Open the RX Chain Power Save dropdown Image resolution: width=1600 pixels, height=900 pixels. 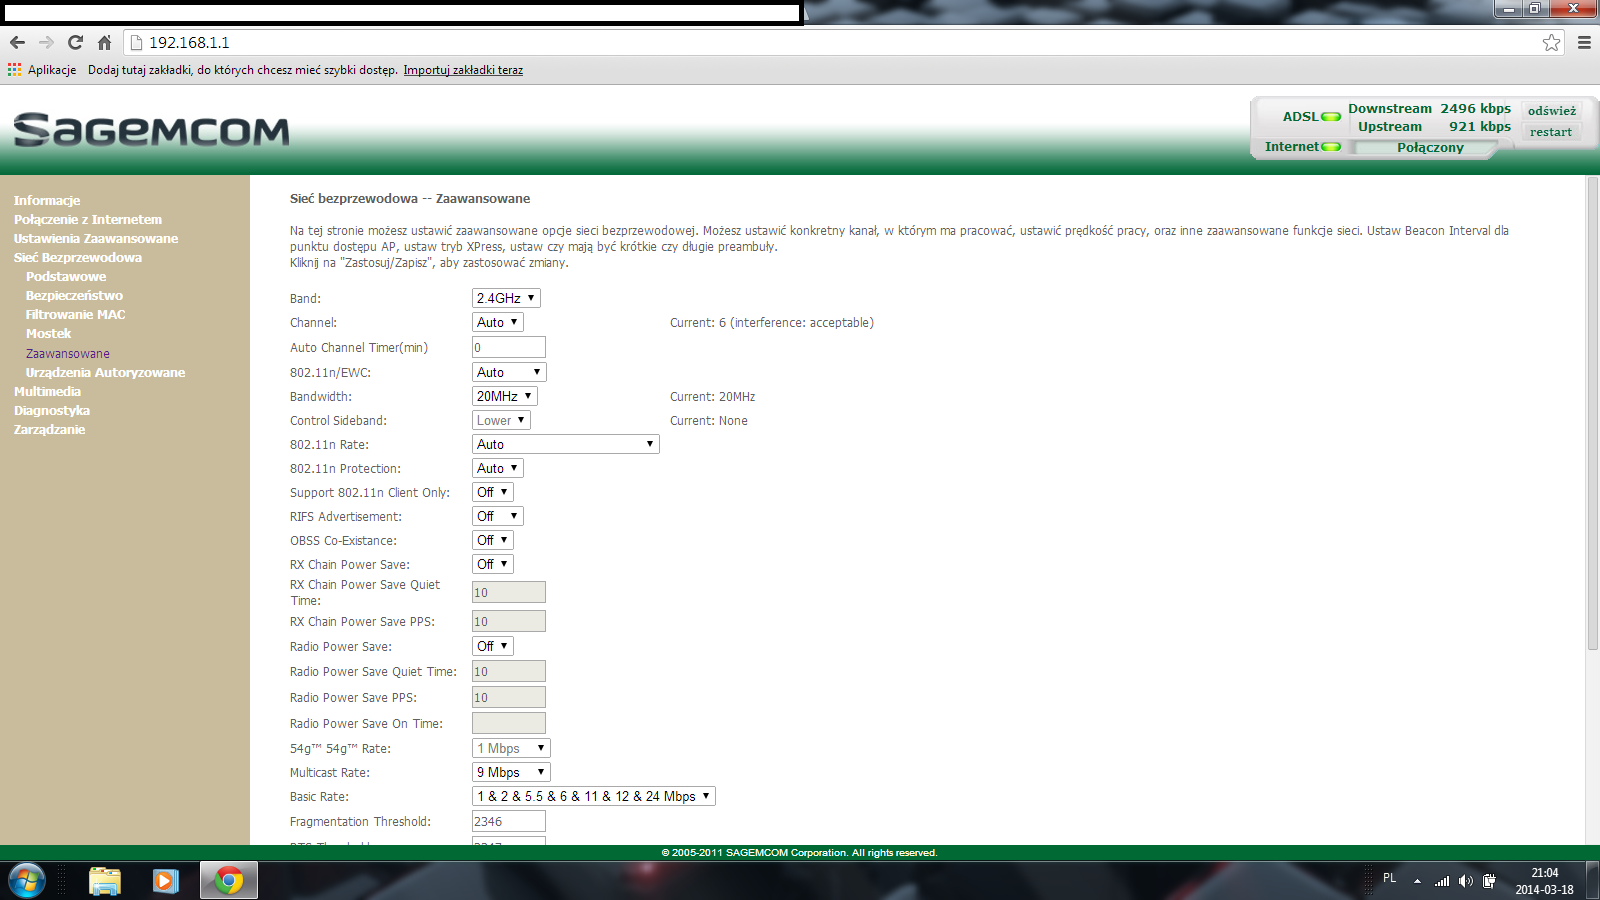pyautogui.click(x=493, y=564)
